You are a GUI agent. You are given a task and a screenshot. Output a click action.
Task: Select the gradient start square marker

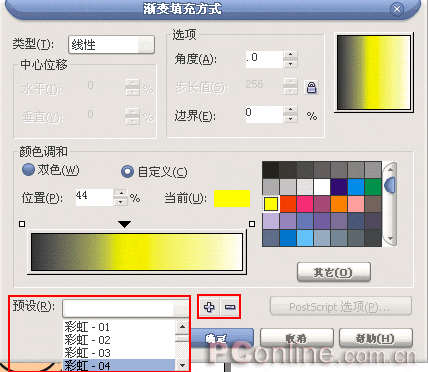22,224
